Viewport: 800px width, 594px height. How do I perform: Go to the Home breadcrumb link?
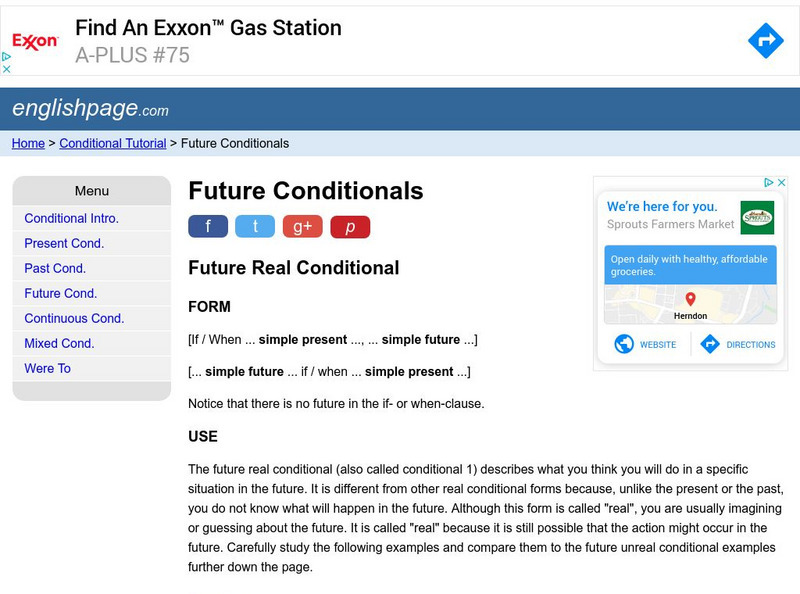[x=28, y=143]
